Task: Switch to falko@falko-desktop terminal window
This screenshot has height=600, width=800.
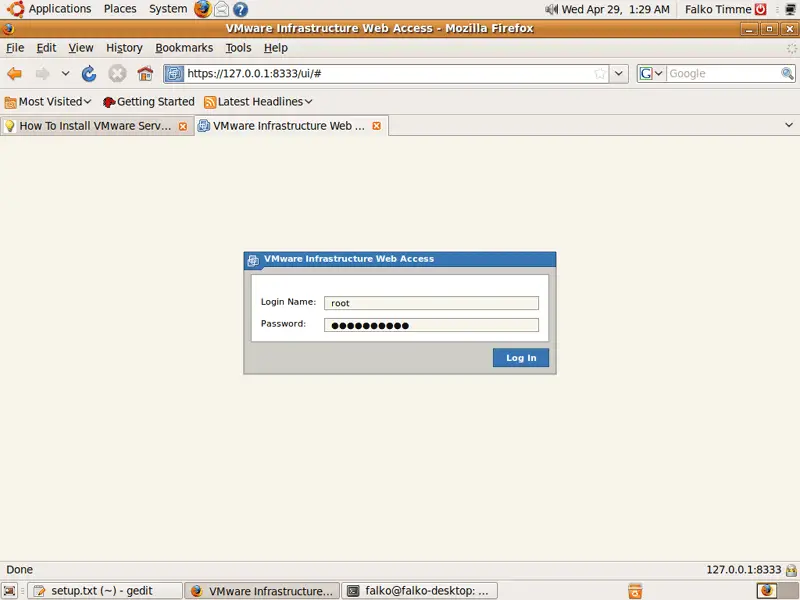Action: (x=419, y=591)
